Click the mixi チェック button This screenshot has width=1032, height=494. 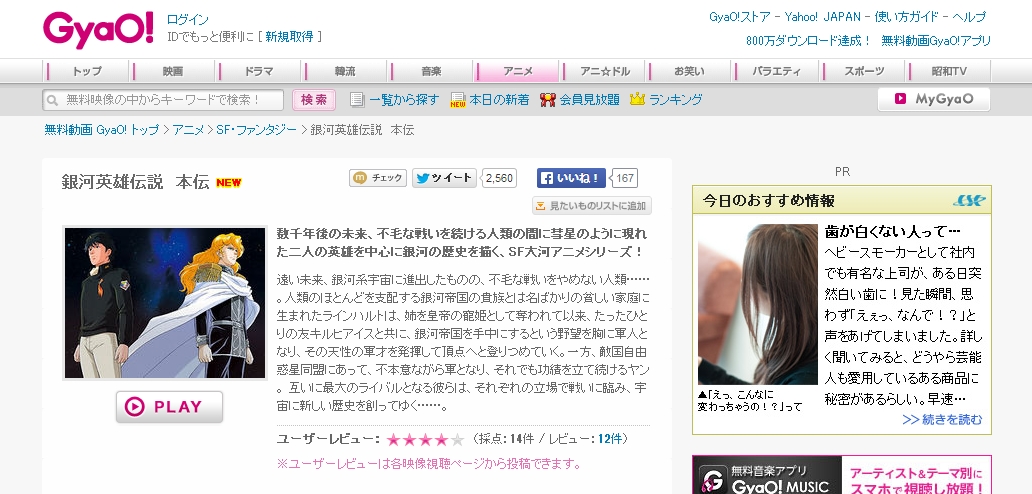[x=378, y=178]
